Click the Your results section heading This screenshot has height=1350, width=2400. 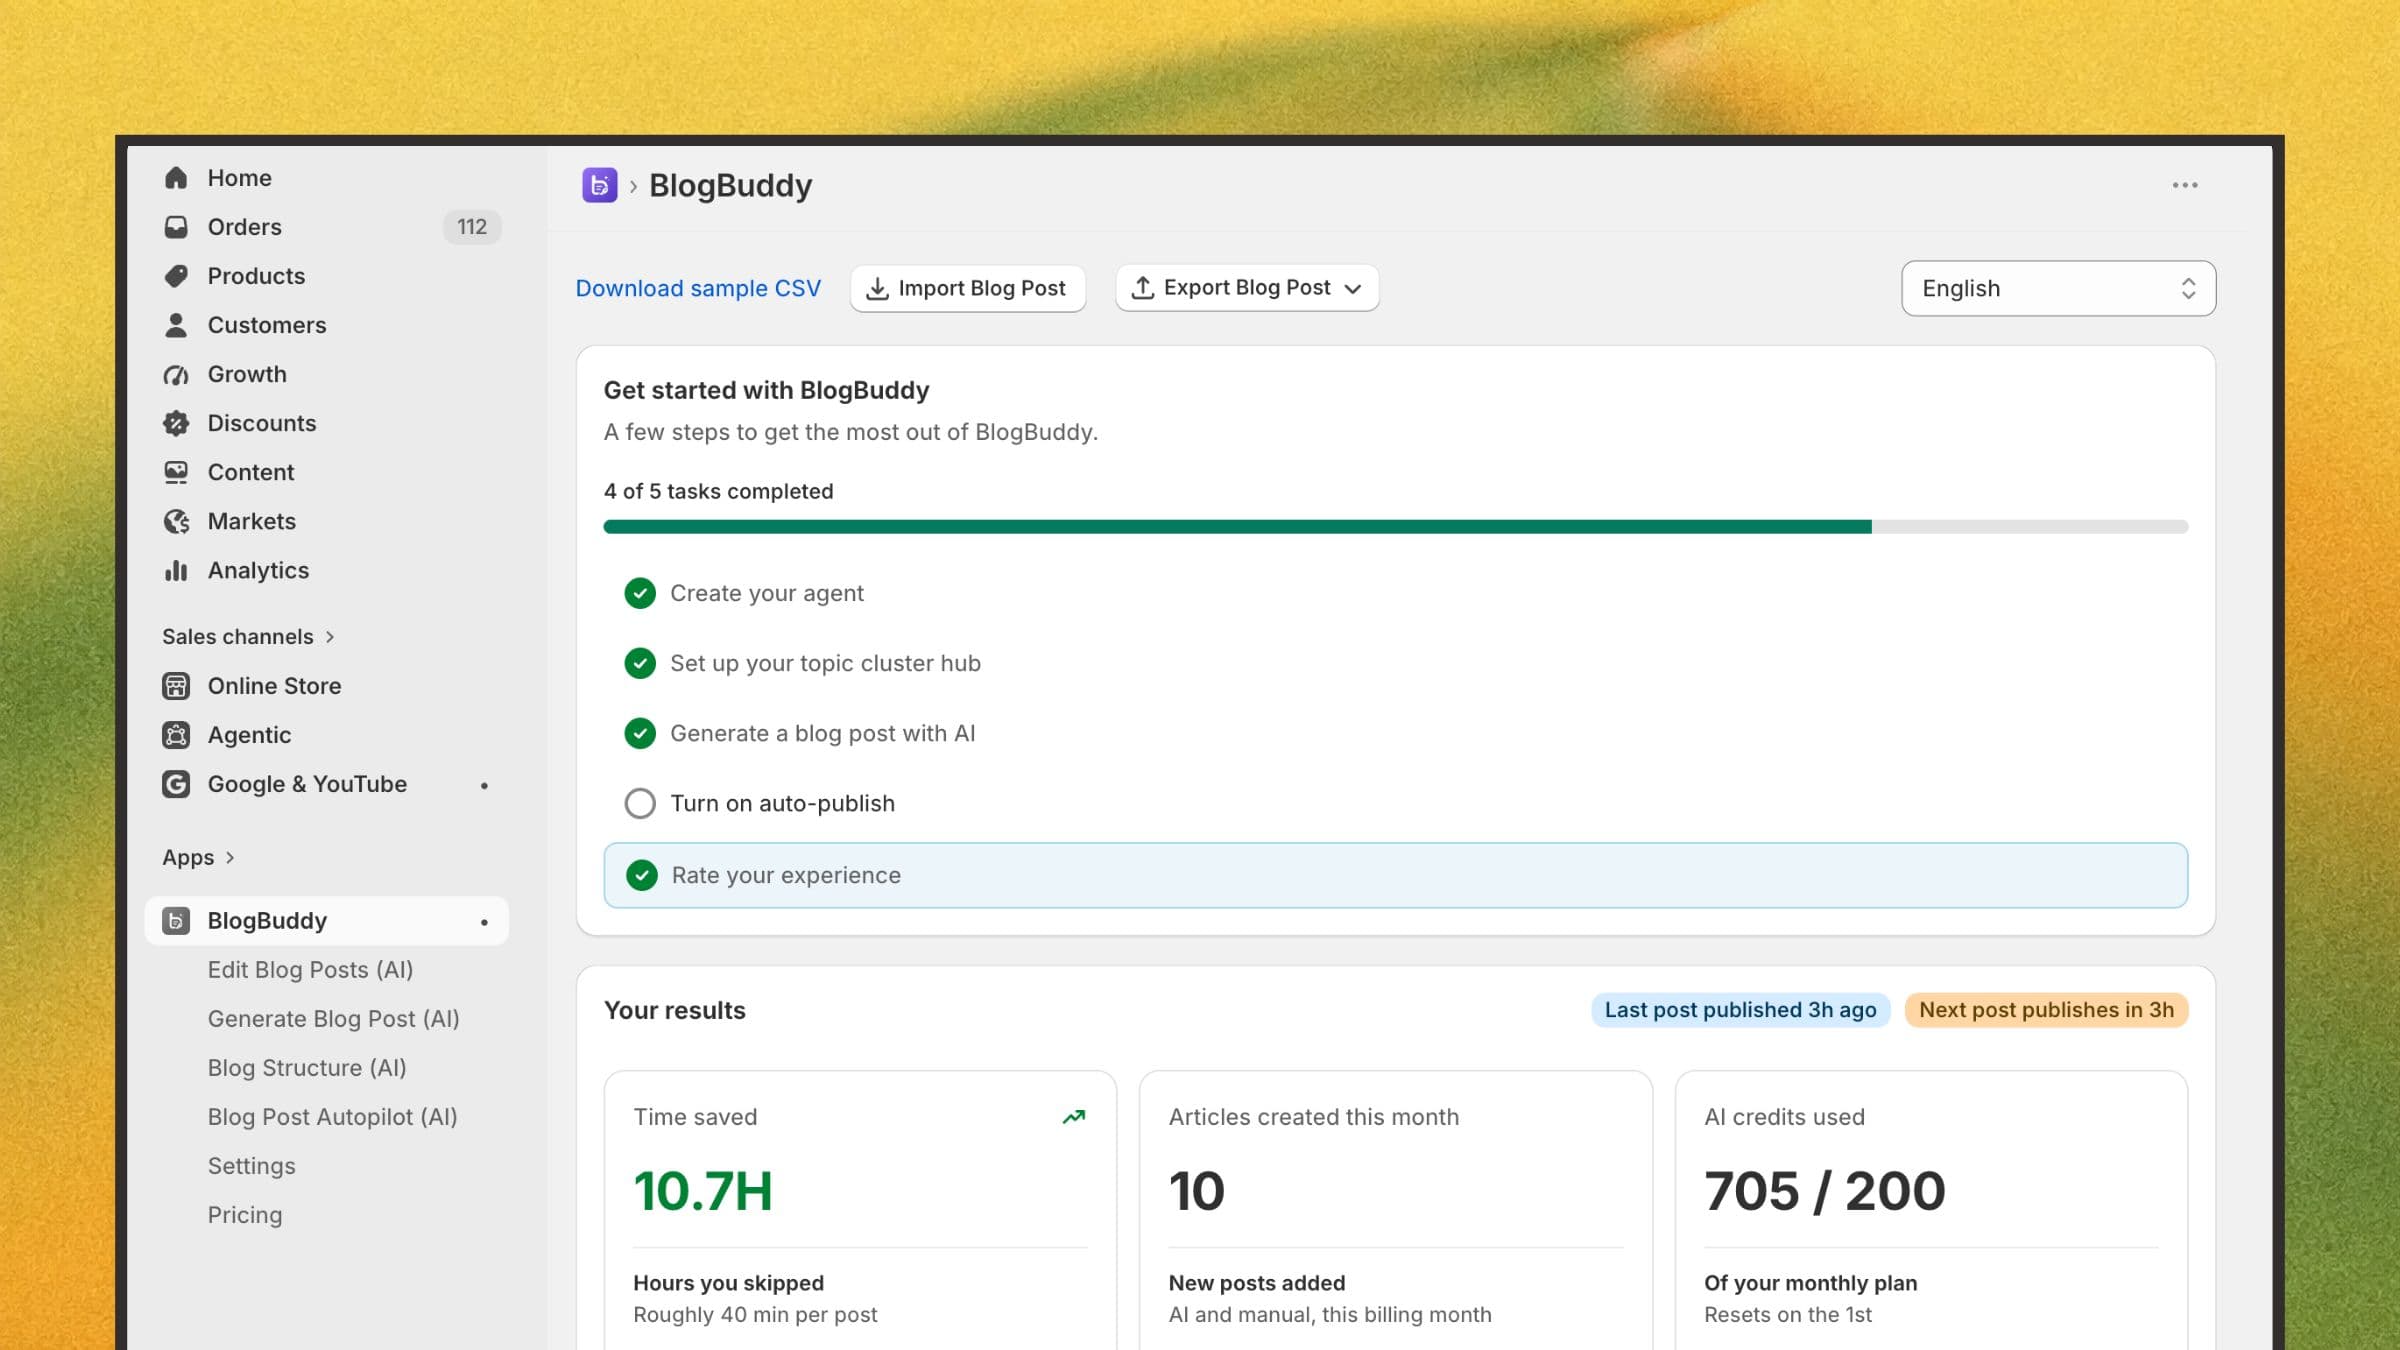coord(675,1010)
